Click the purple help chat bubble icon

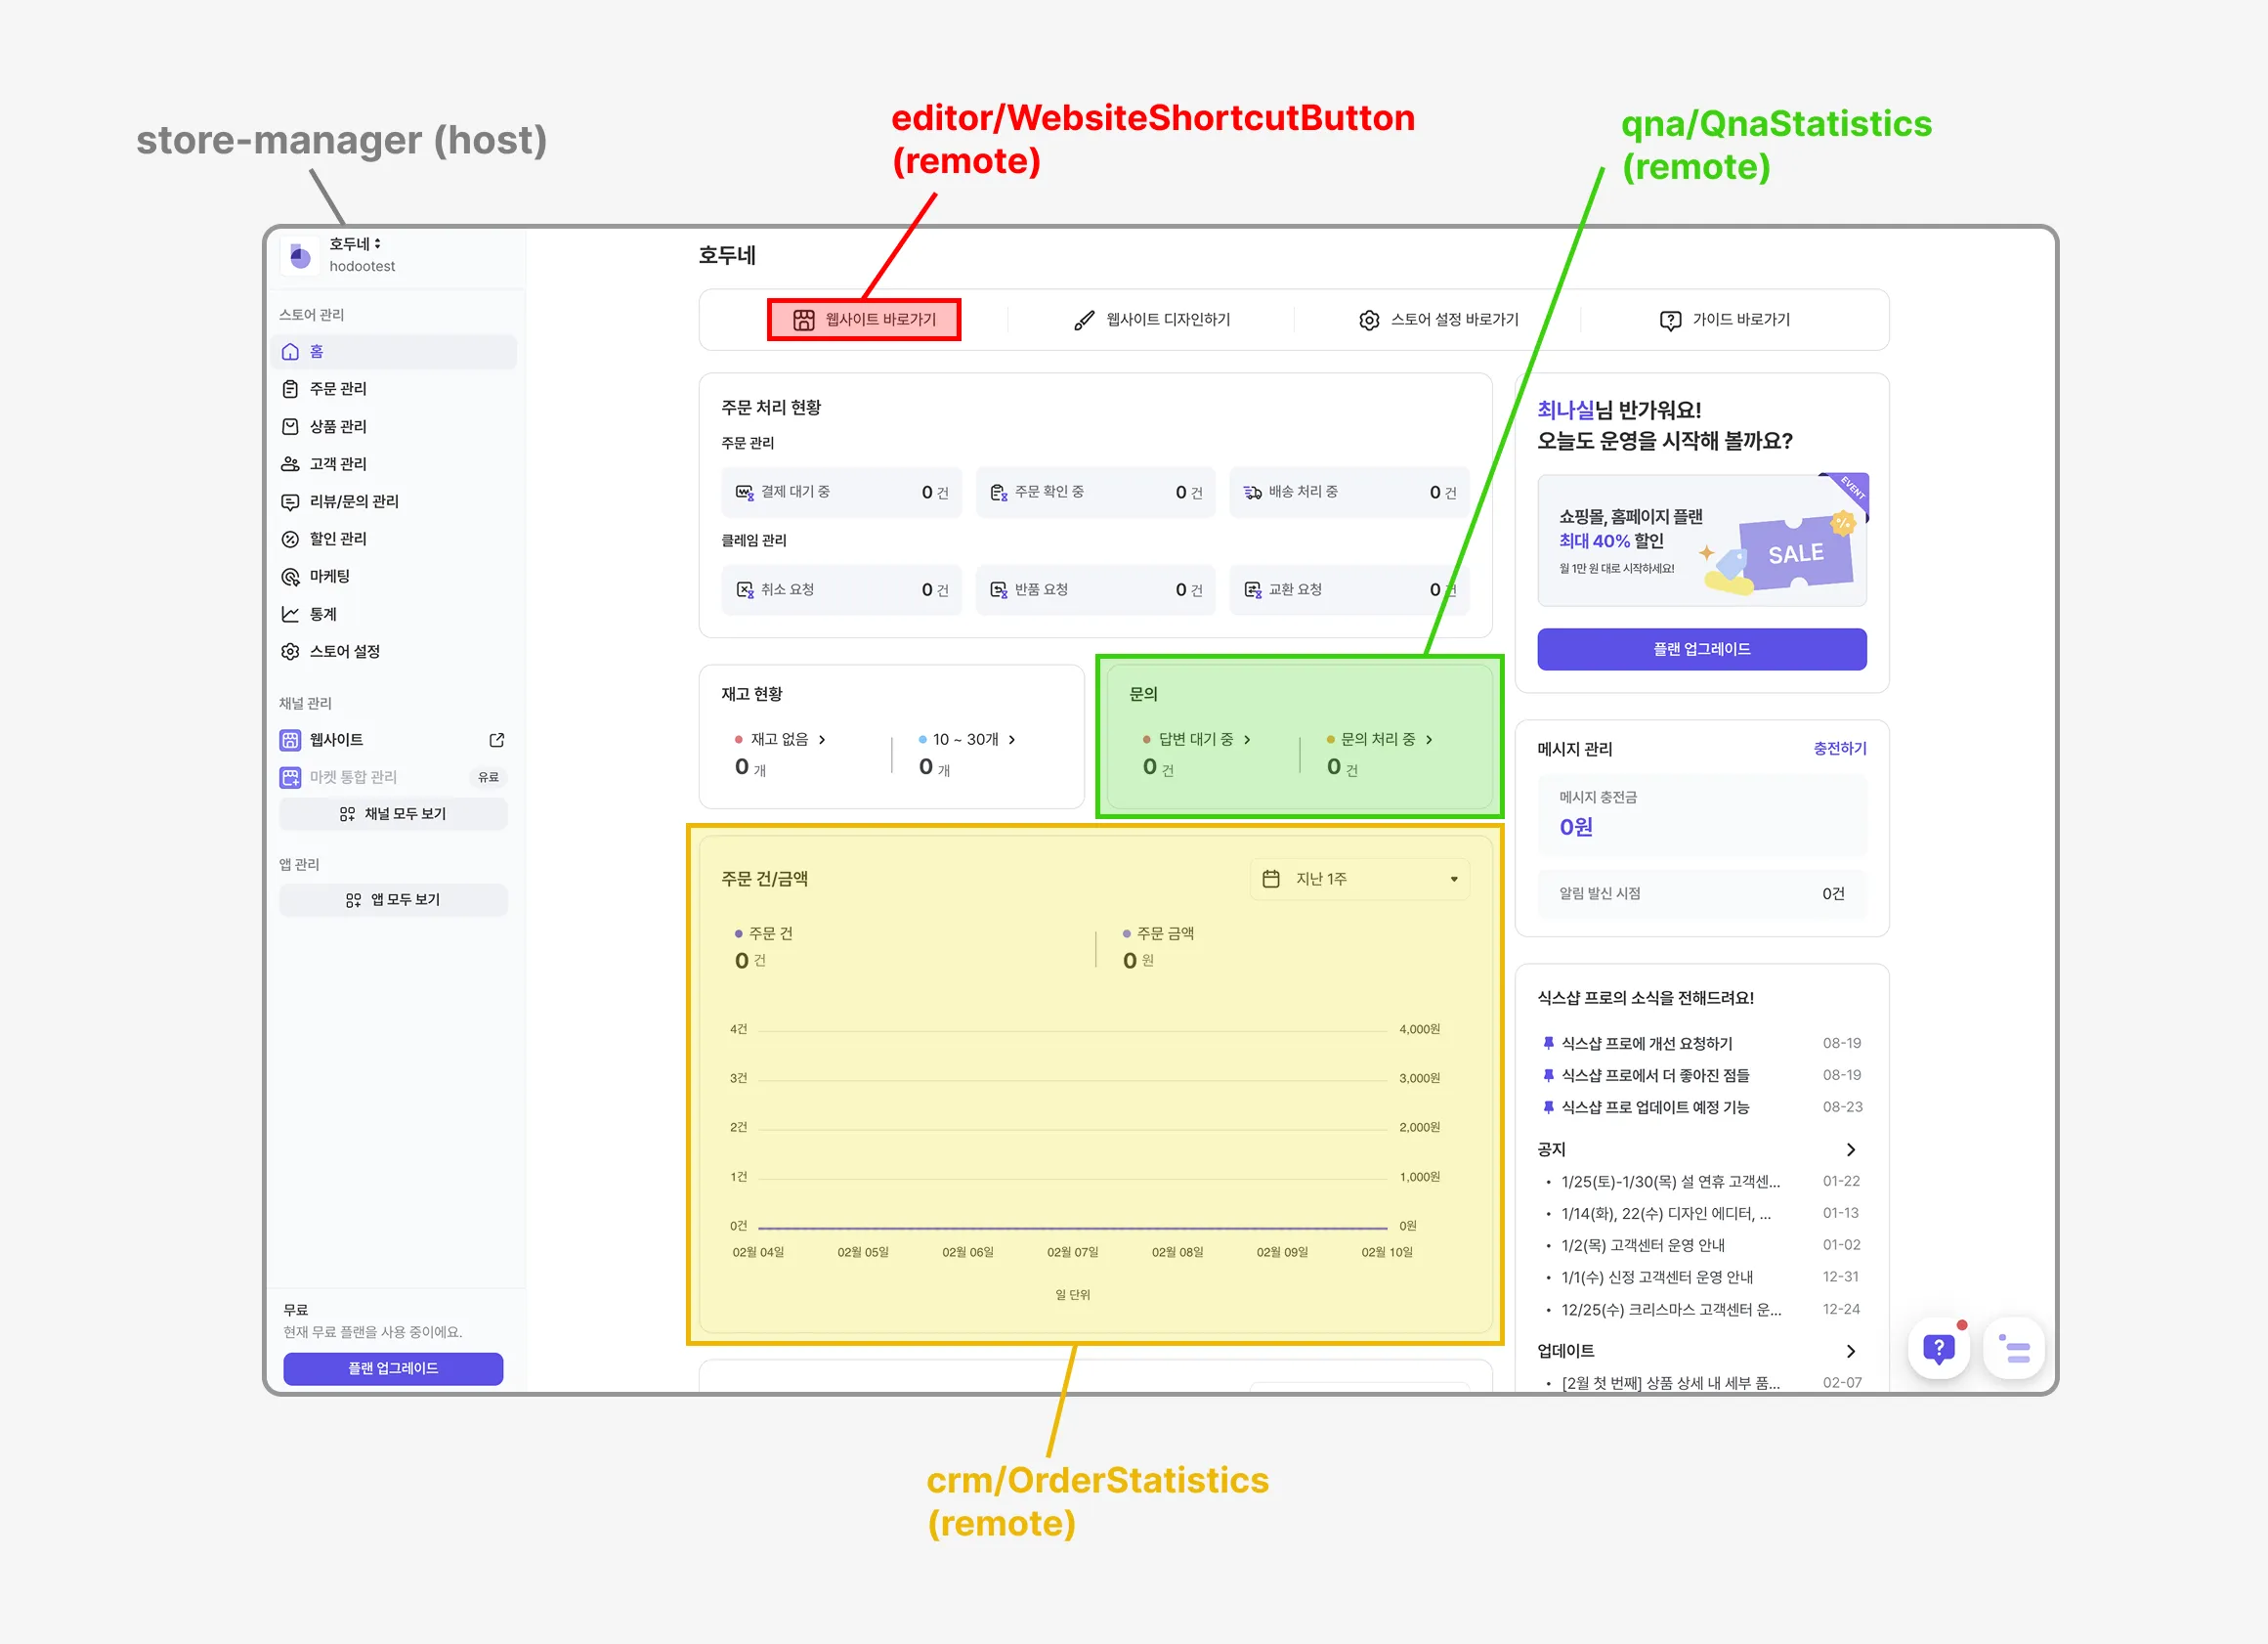point(1938,1349)
